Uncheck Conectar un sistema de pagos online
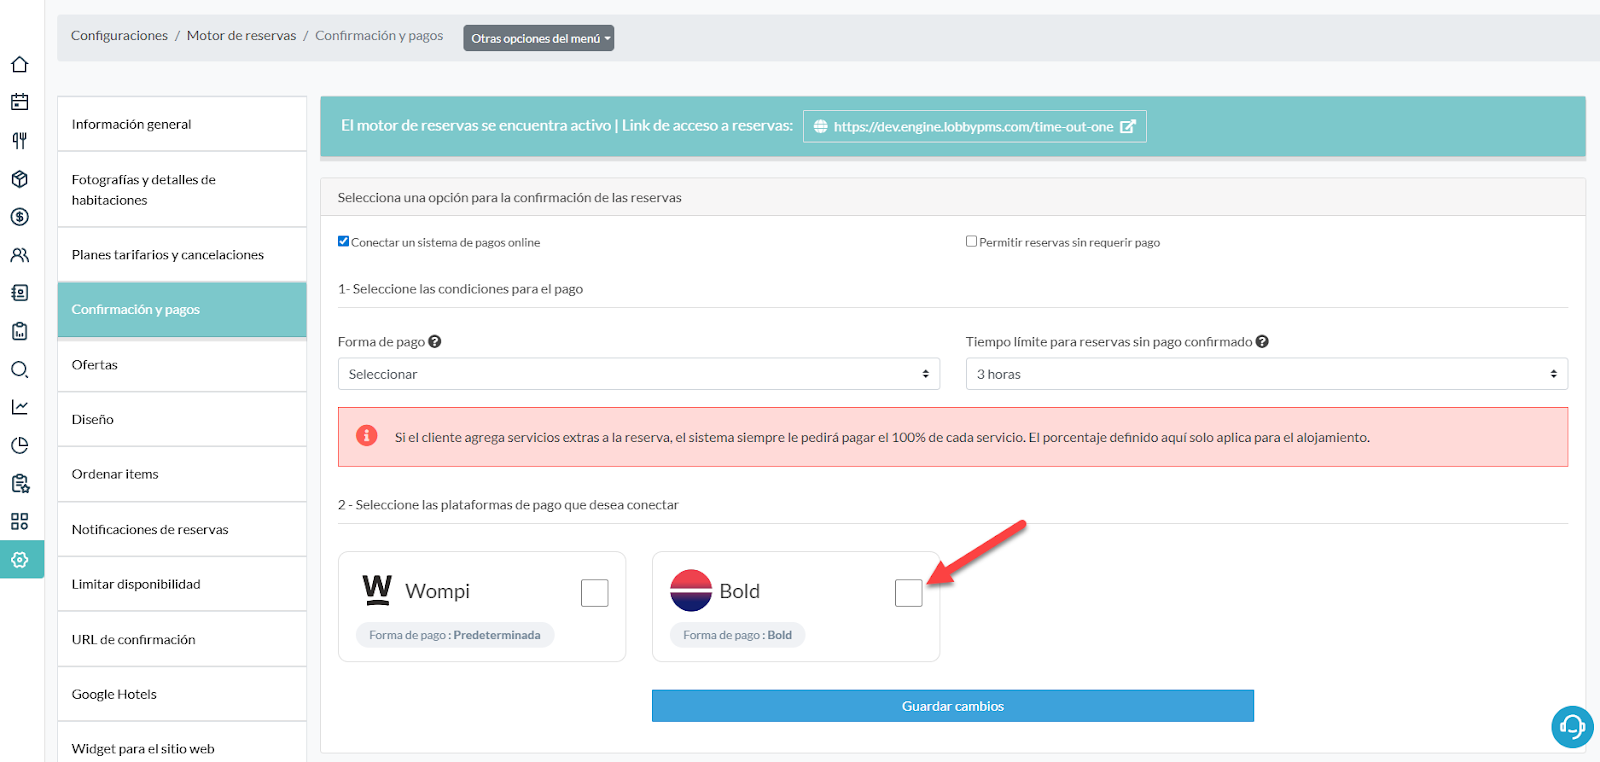Viewport: 1600px width, 762px height. [x=344, y=241]
